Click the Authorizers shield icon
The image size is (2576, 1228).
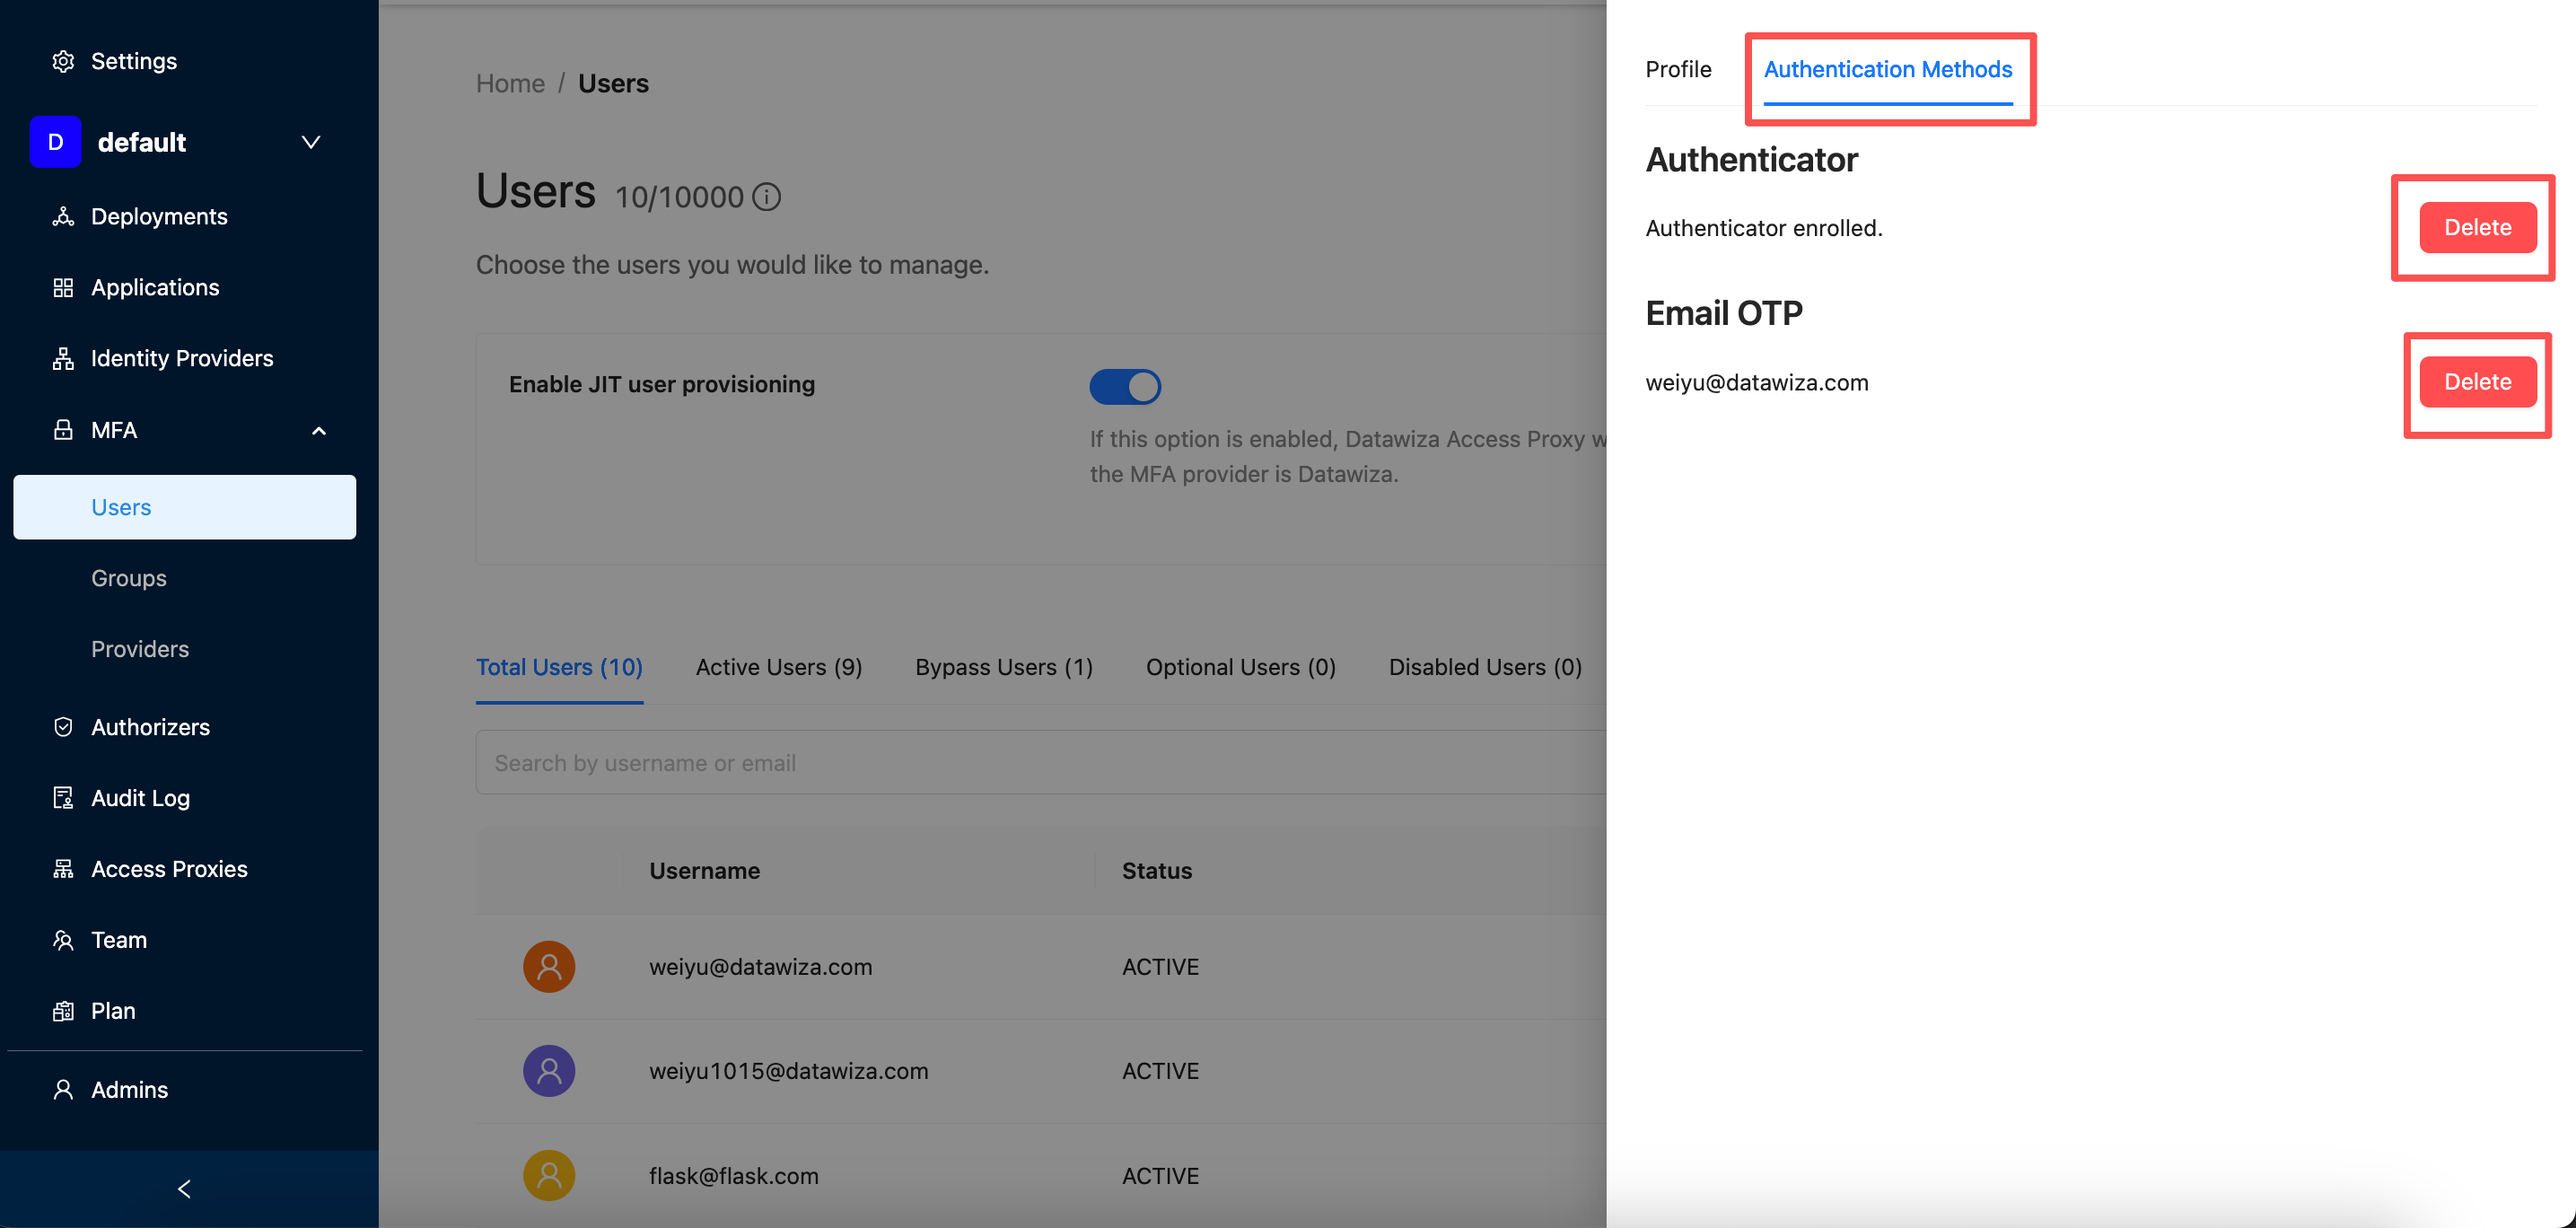tap(63, 727)
